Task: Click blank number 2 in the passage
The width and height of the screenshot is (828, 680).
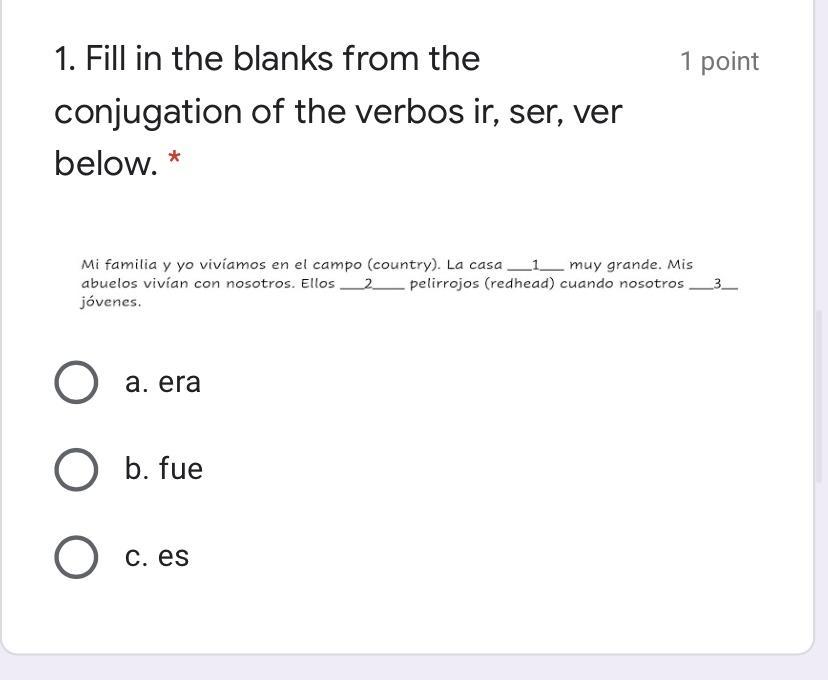Action: (372, 284)
